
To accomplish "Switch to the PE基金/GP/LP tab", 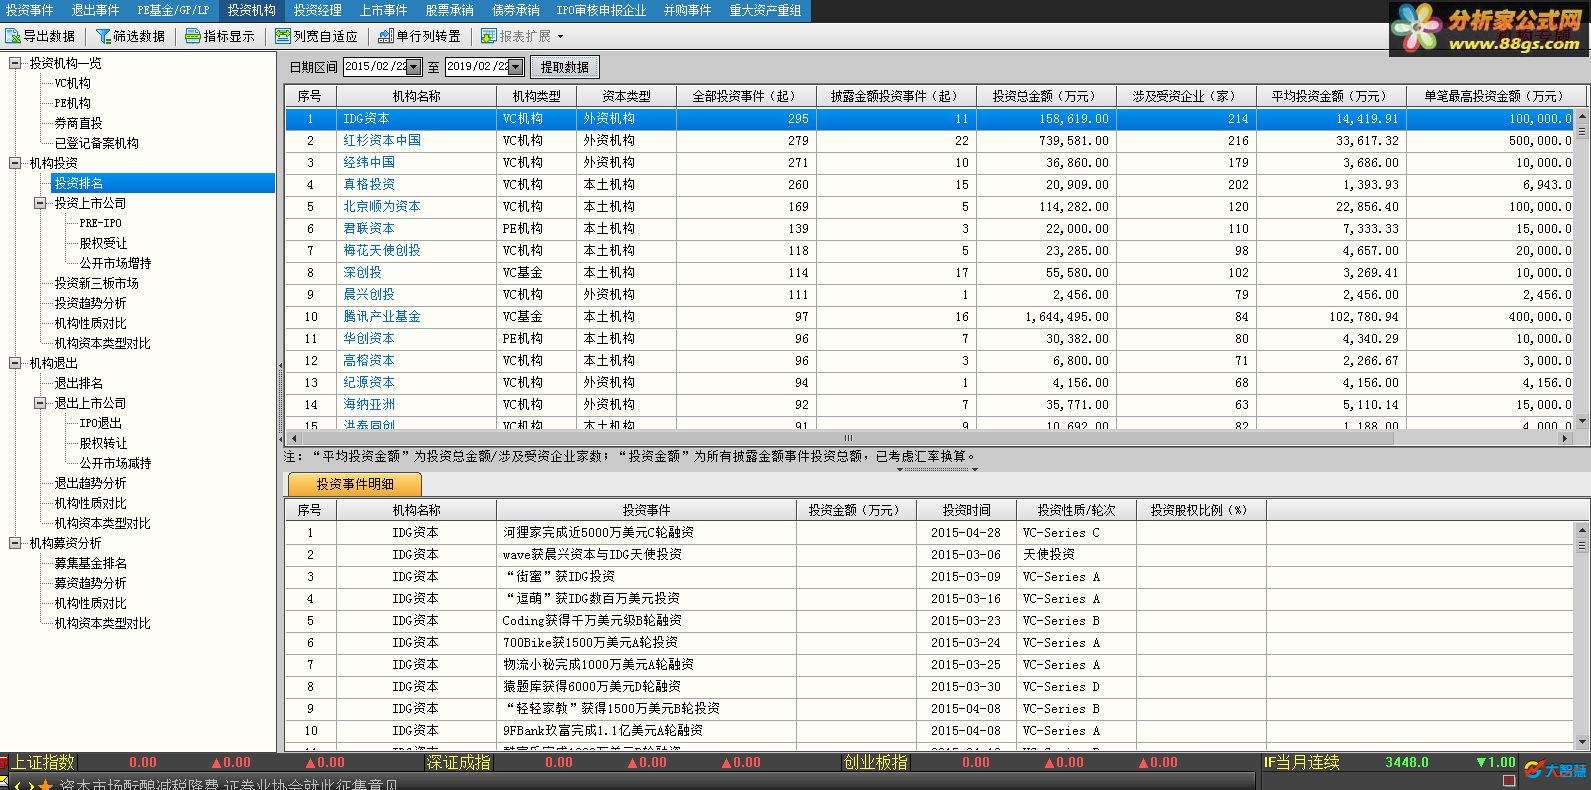I will pyautogui.click(x=173, y=10).
